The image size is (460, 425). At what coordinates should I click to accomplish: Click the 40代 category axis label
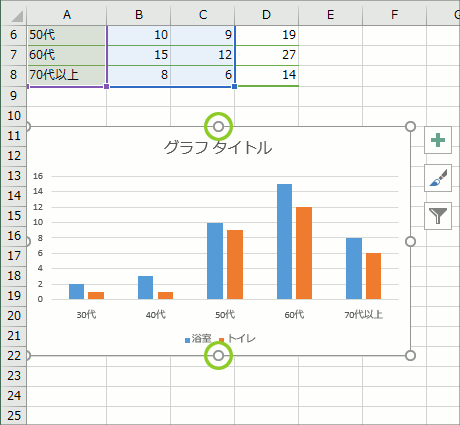coord(156,314)
